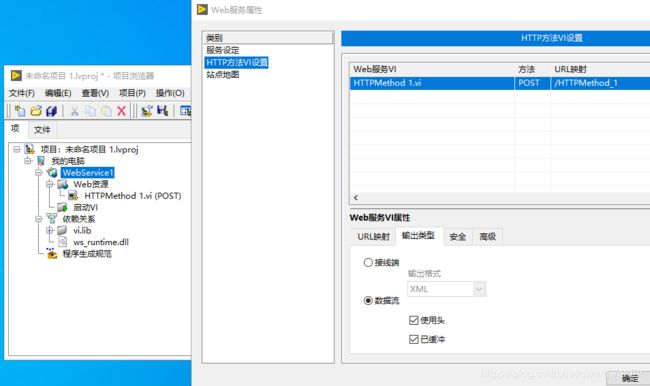Click the Open folder toolbar icon
This screenshot has height=386, width=650.
point(36,111)
